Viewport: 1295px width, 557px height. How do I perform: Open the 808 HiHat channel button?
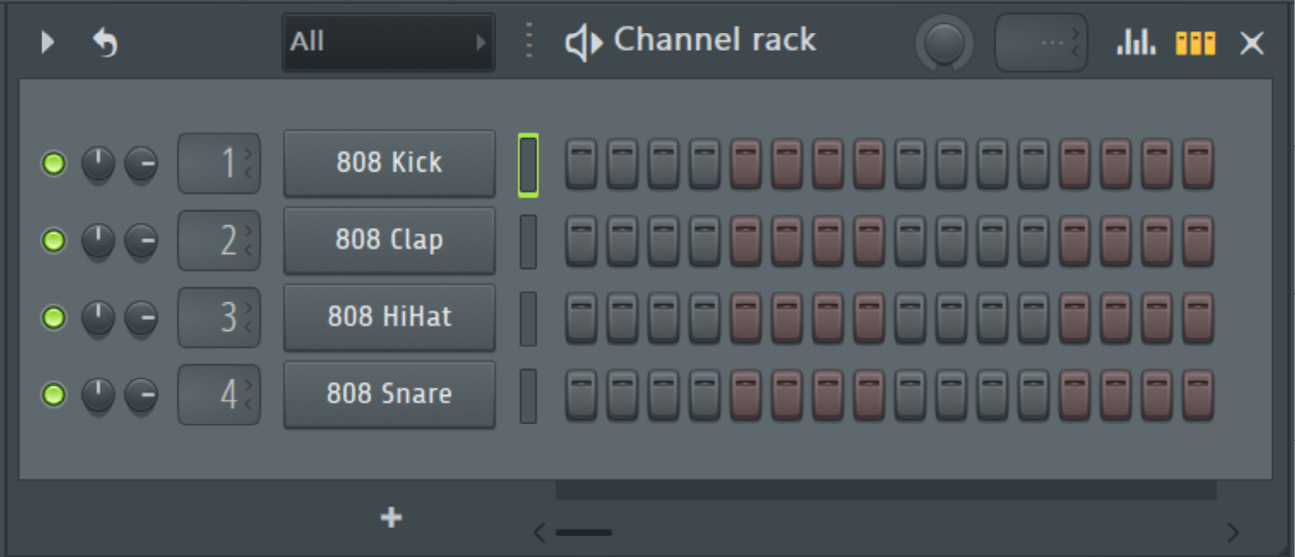coord(389,317)
